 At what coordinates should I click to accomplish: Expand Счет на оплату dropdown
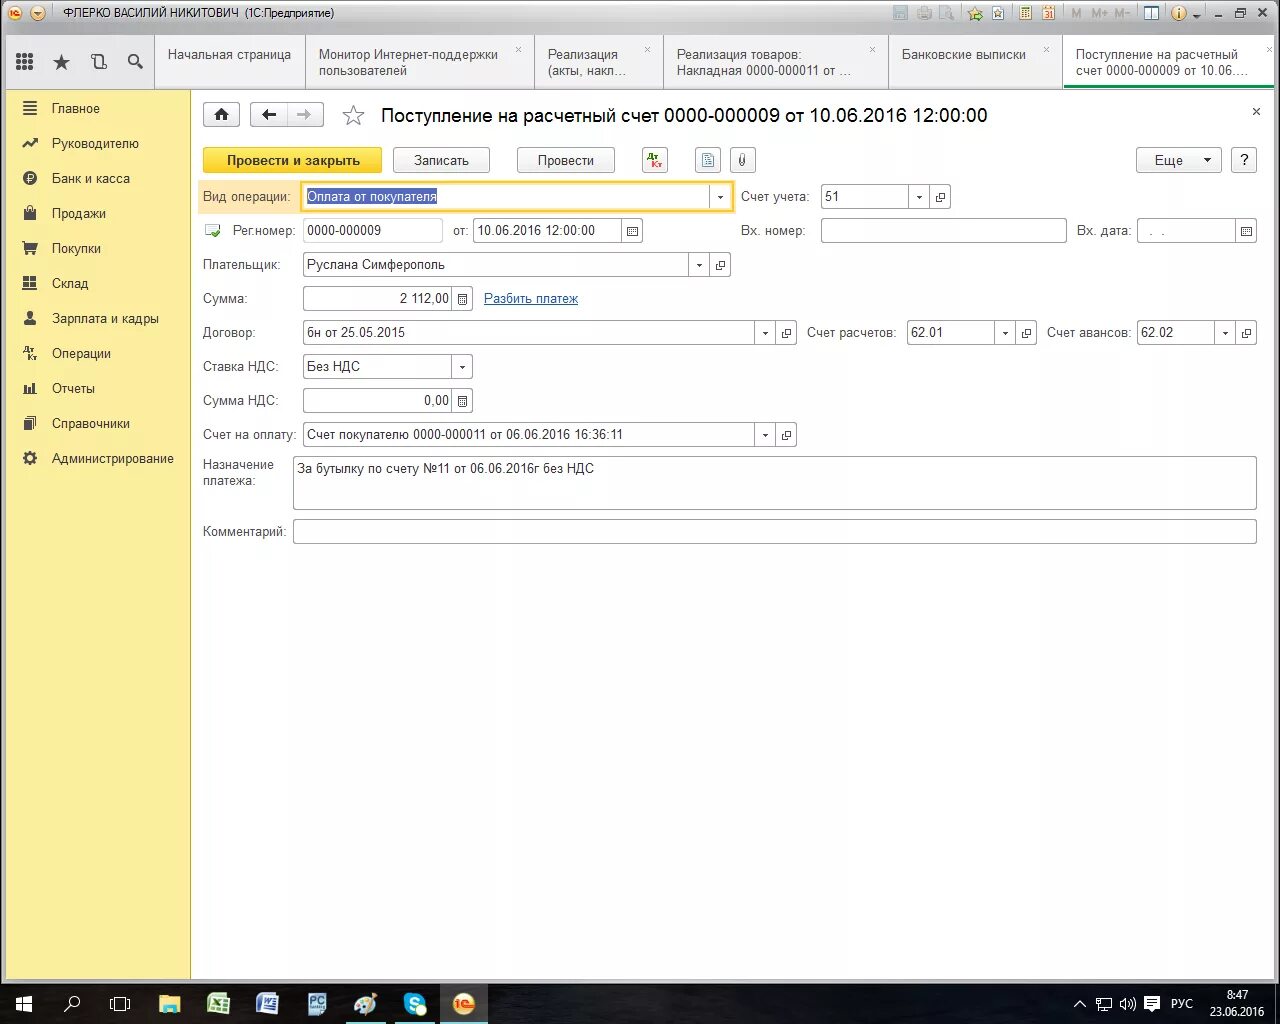tap(765, 435)
